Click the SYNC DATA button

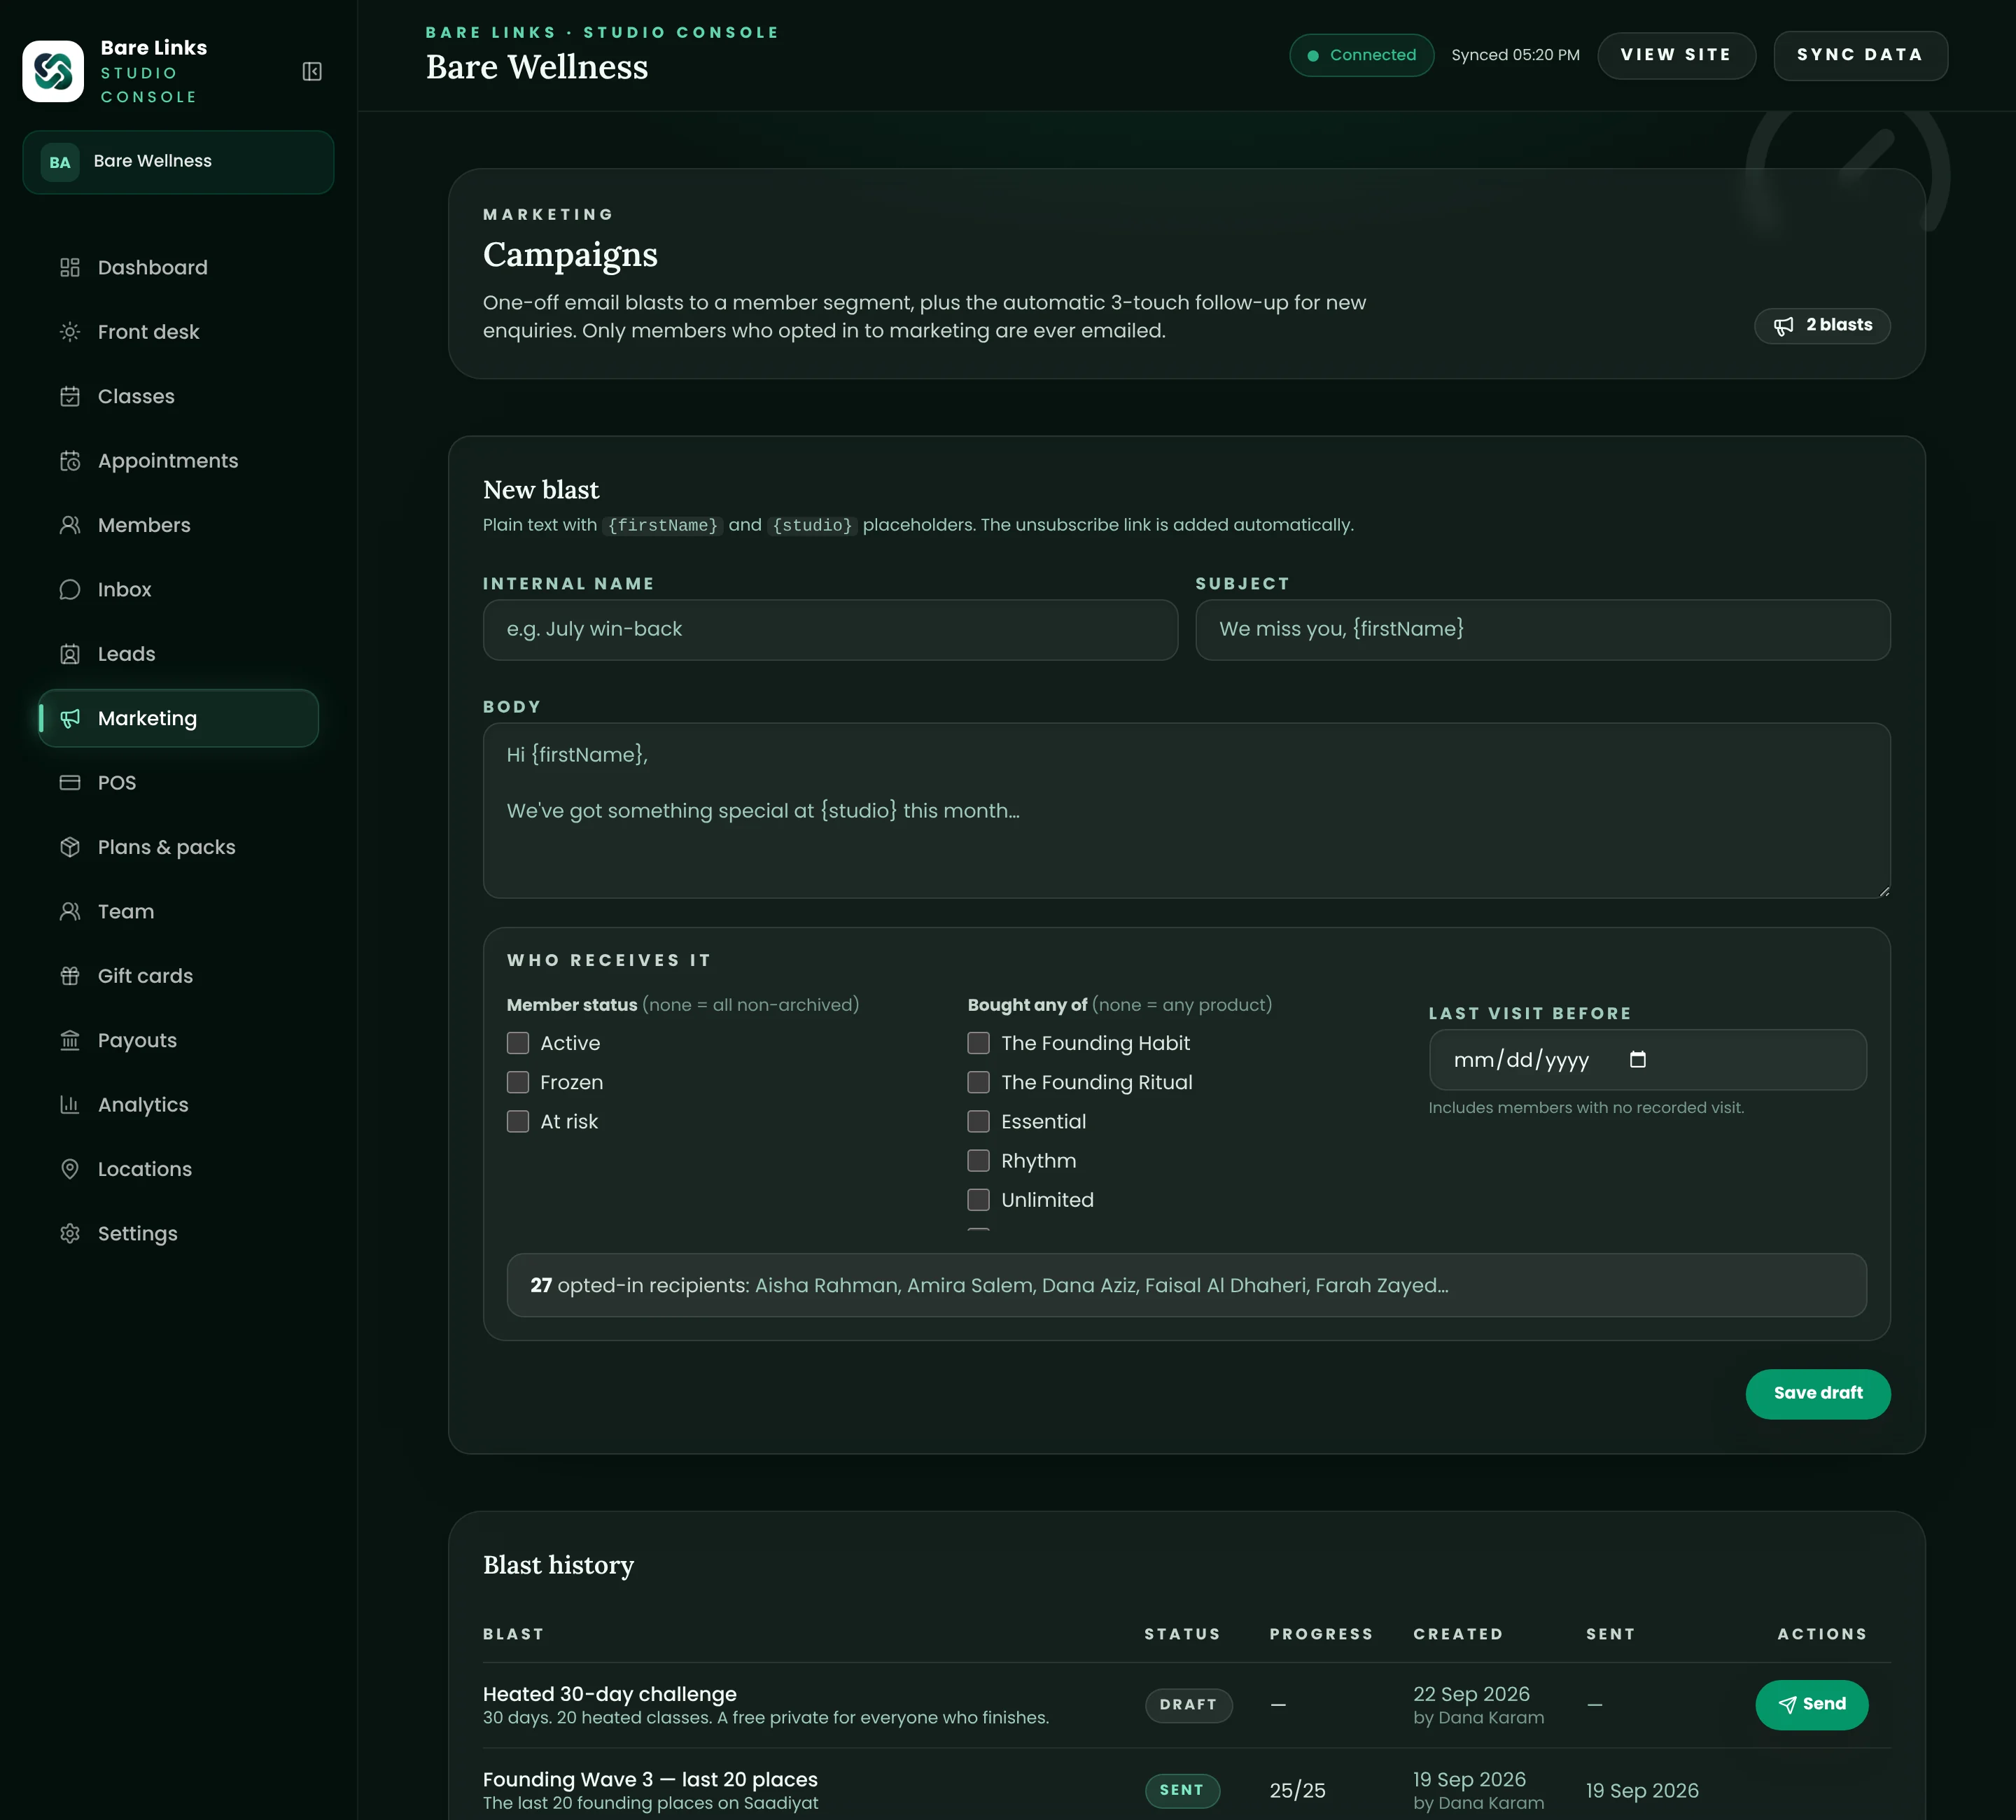pos(1860,55)
